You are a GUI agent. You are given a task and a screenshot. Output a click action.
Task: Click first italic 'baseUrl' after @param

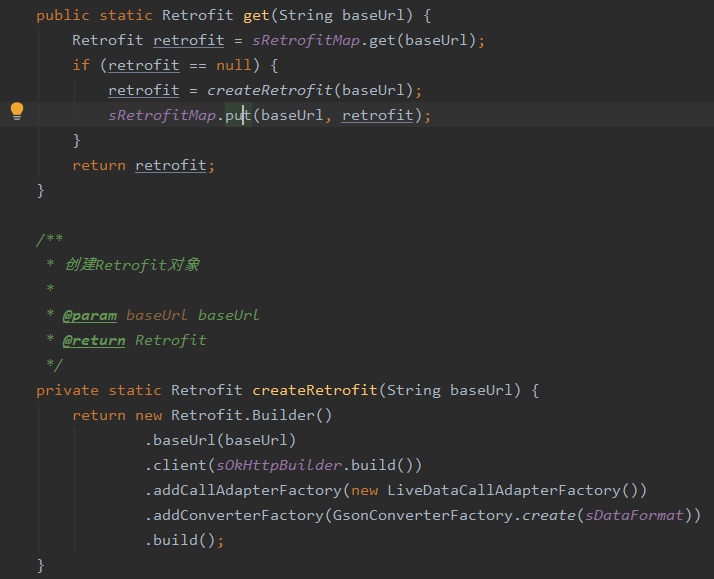pos(157,315)
